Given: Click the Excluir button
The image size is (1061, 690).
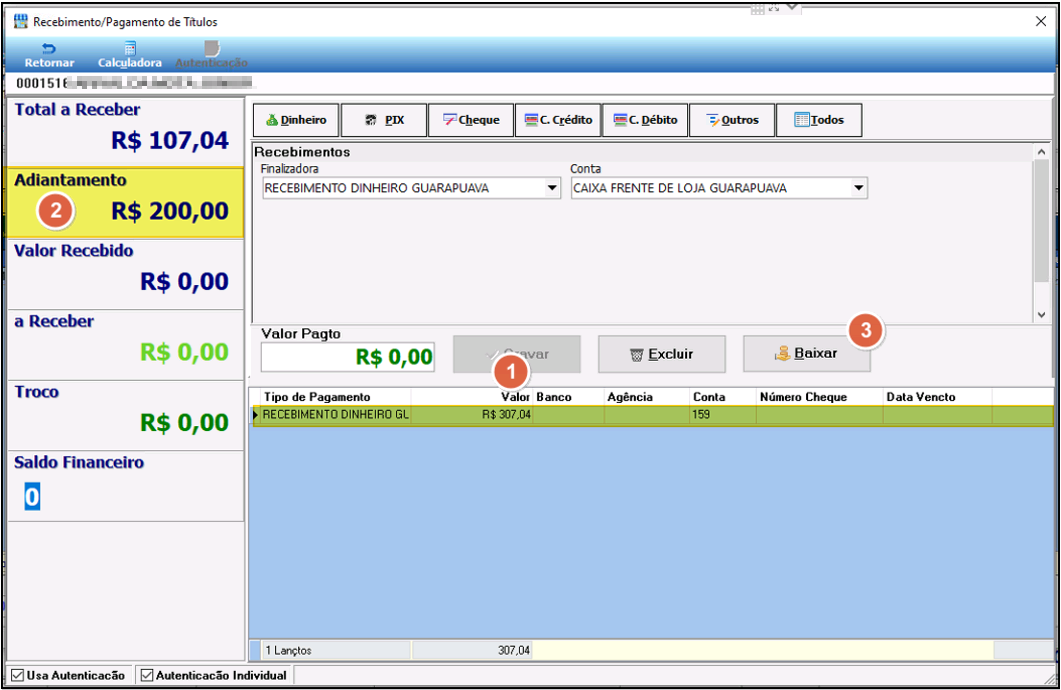Looking at the screenshot, I should click(x=662, y=354).
